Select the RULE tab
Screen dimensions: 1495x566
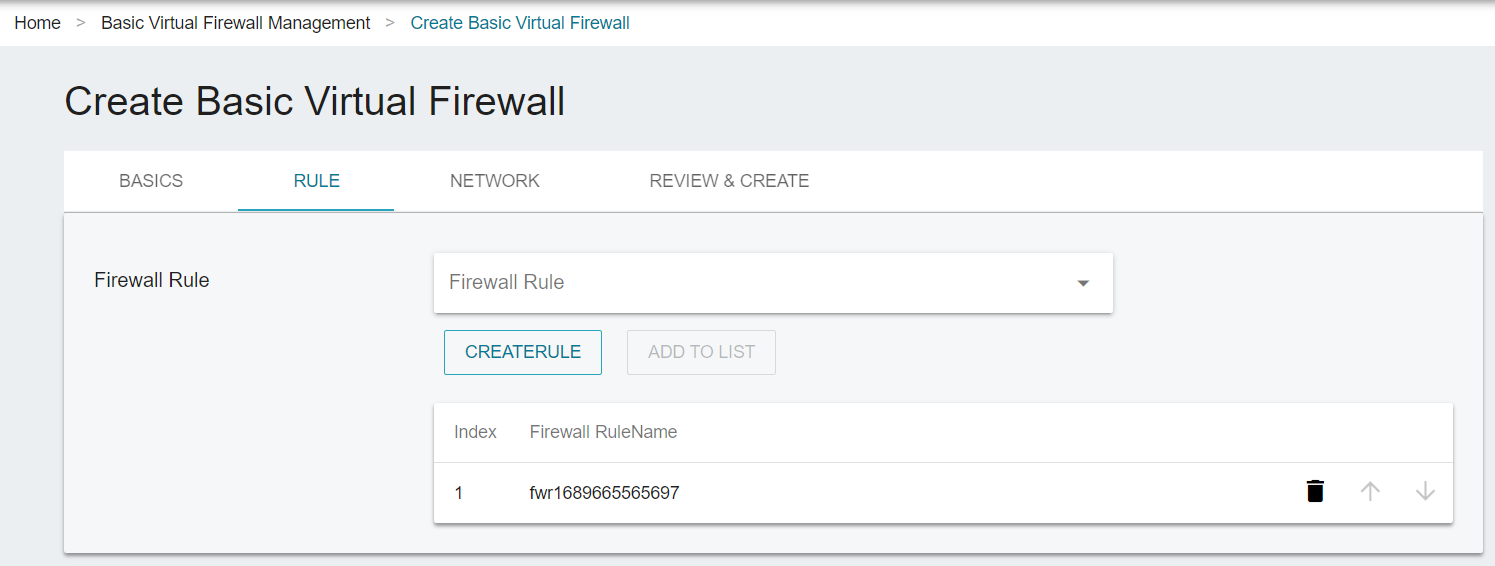coord(316,181)
